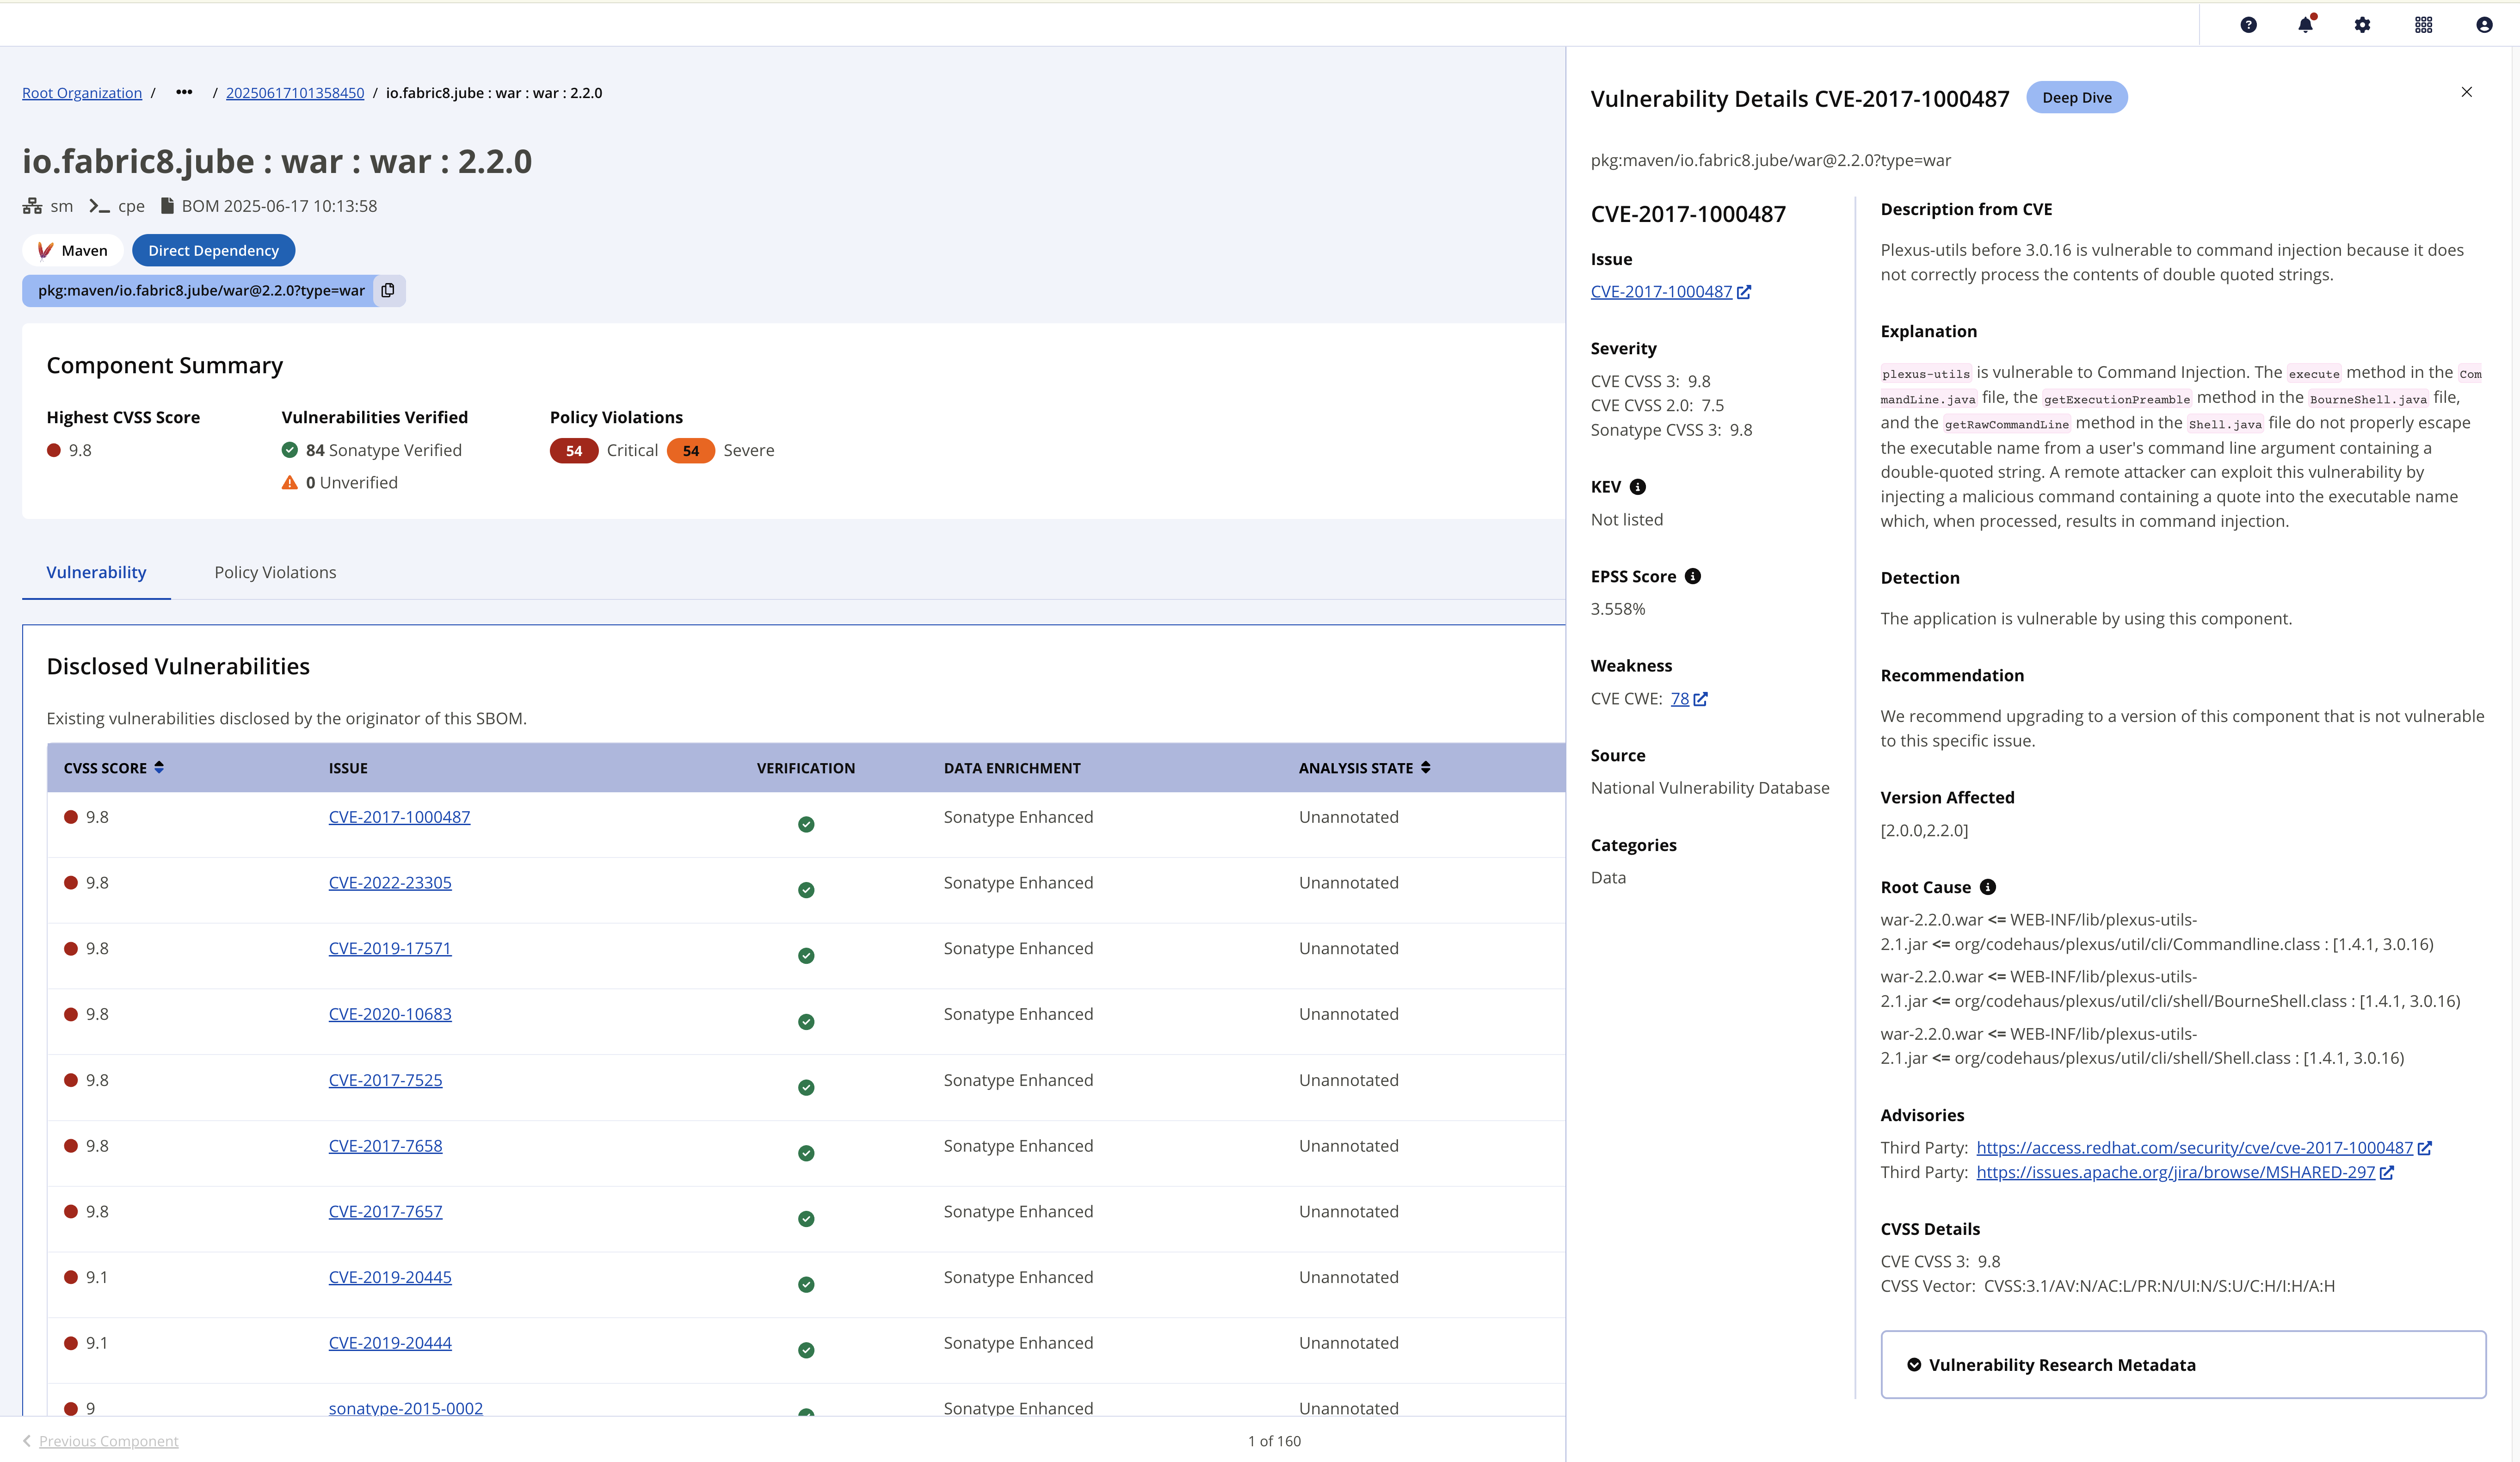Open the Red Hat security advisory link
2520x1462 pixels.
(2195, 1148)
